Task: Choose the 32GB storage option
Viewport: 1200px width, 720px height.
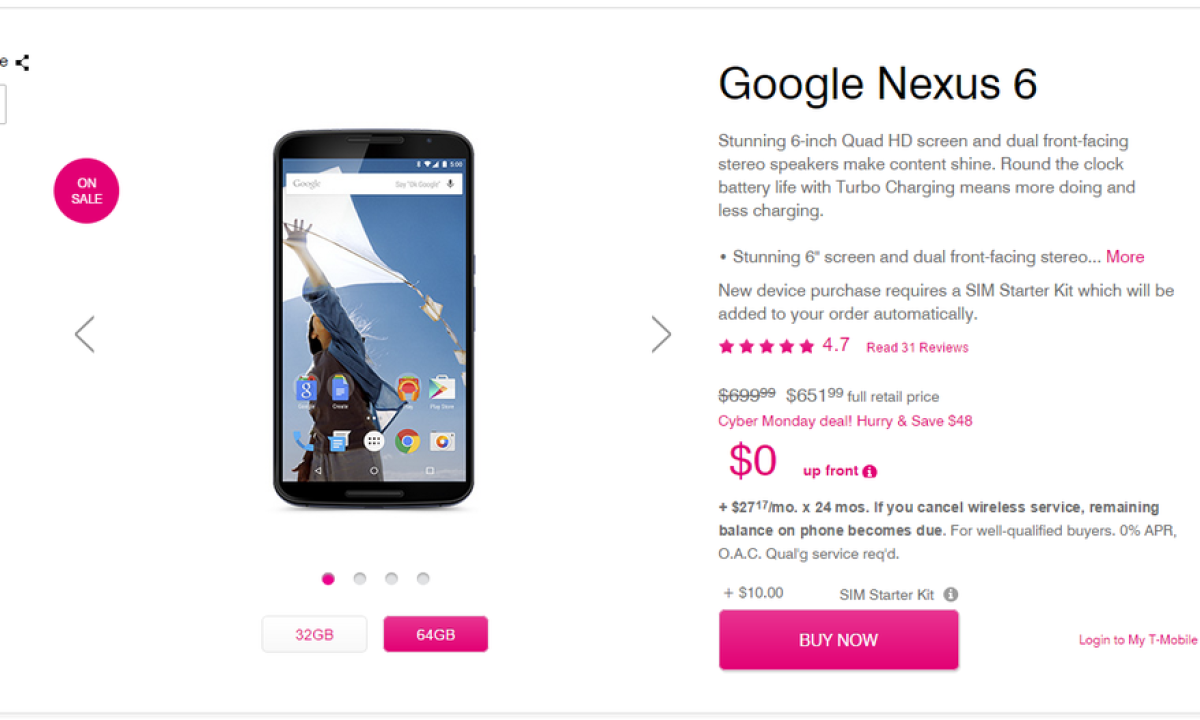Action: click(314, 634)
